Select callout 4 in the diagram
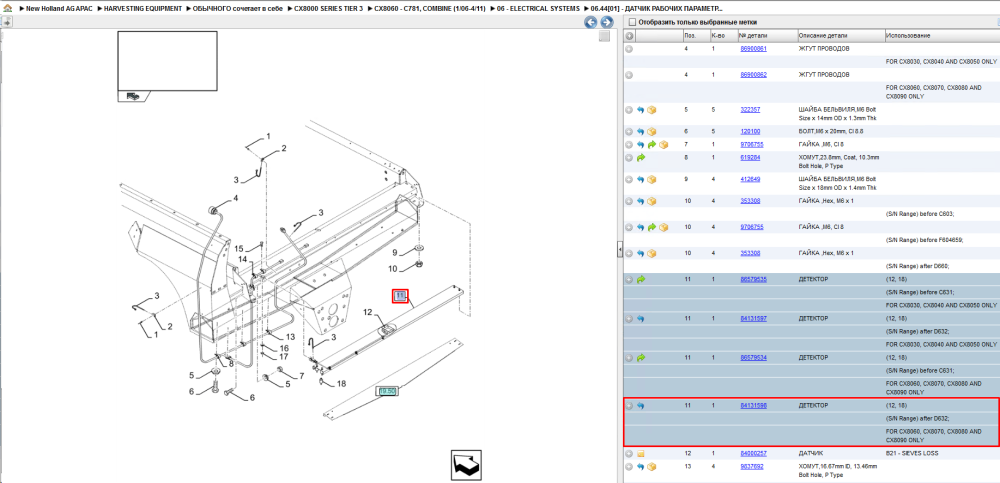 235,198
